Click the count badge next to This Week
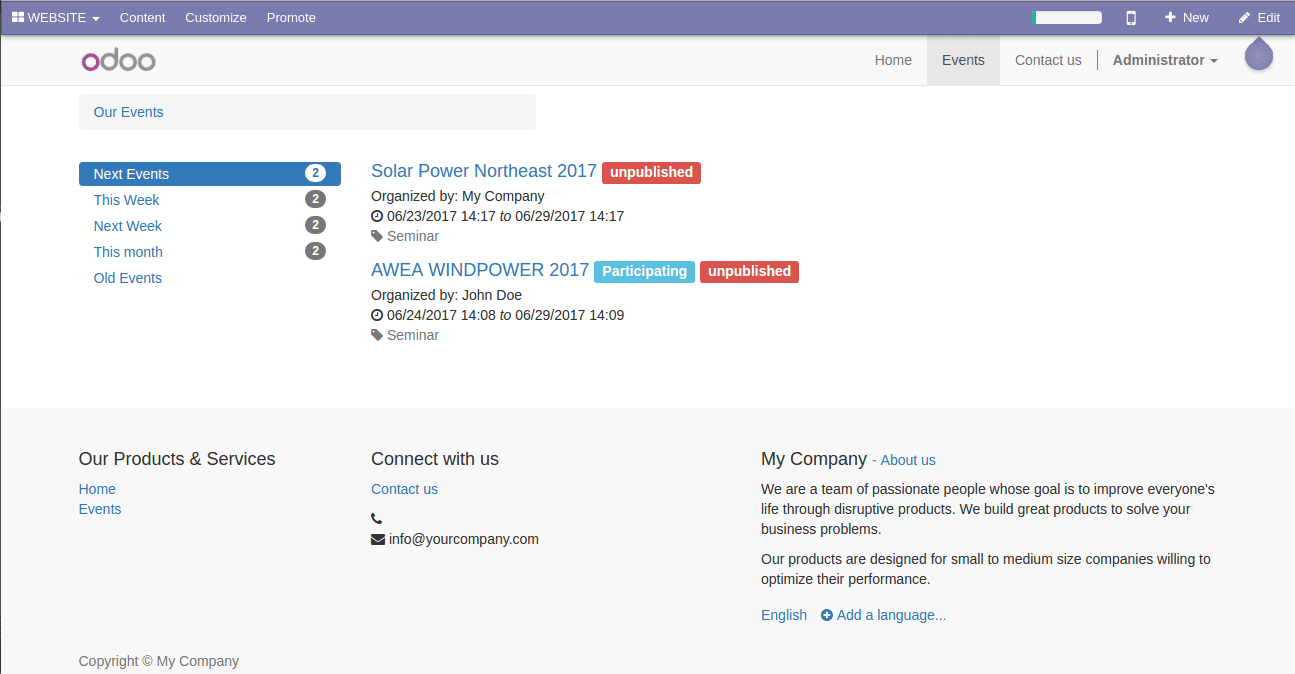This screenshot has width=1295, height=674. [315, 199]
